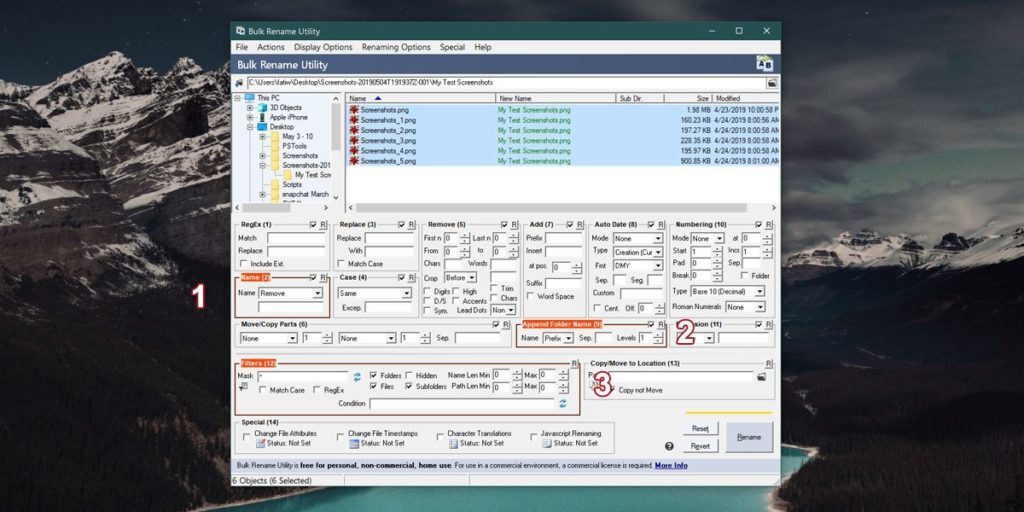The image size is (1024, 512).
Task: Click the browse folder icon beside path field
Action: tap(772, 83)
